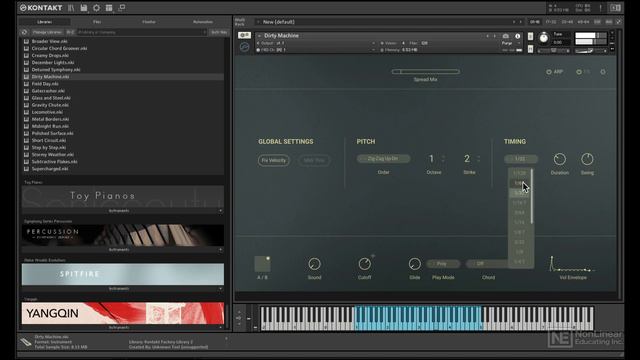
Task: Click the Tune knob
Action: point(544,38)
